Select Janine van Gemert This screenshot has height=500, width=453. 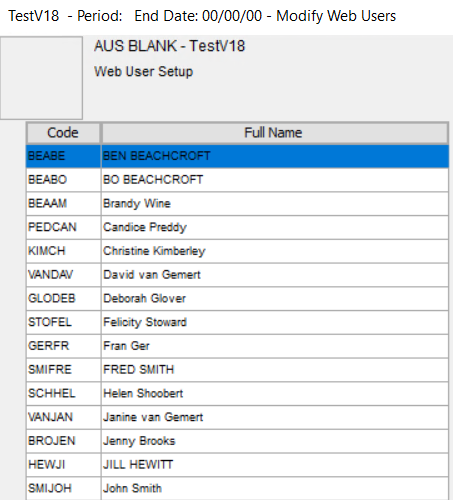pyautogui.click(x=237, y=417)
